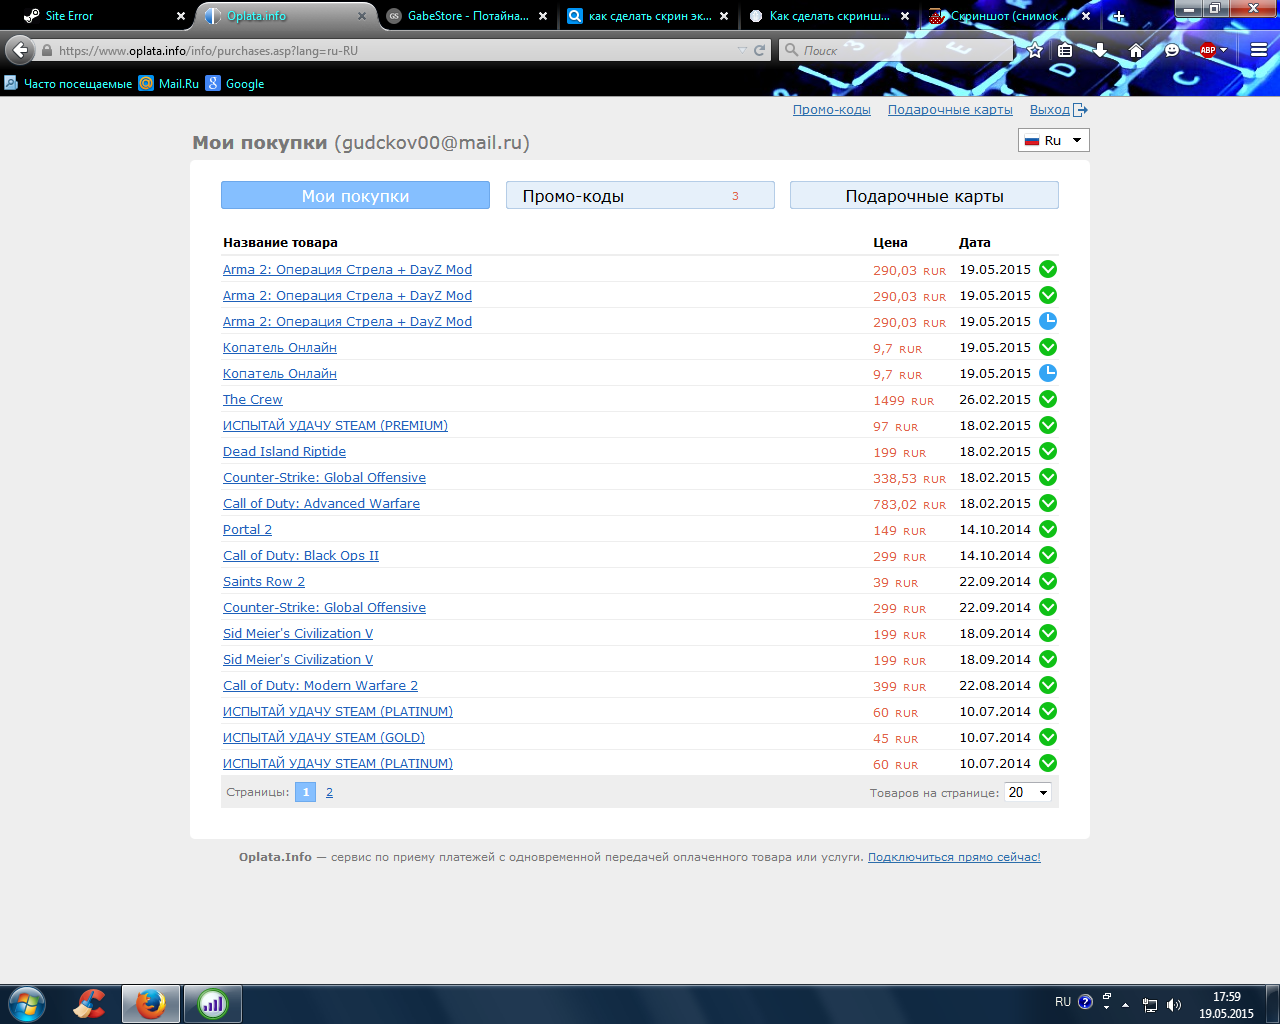Open the green chart app in taskbar

pyautogui.click(x=213, y=1004)
